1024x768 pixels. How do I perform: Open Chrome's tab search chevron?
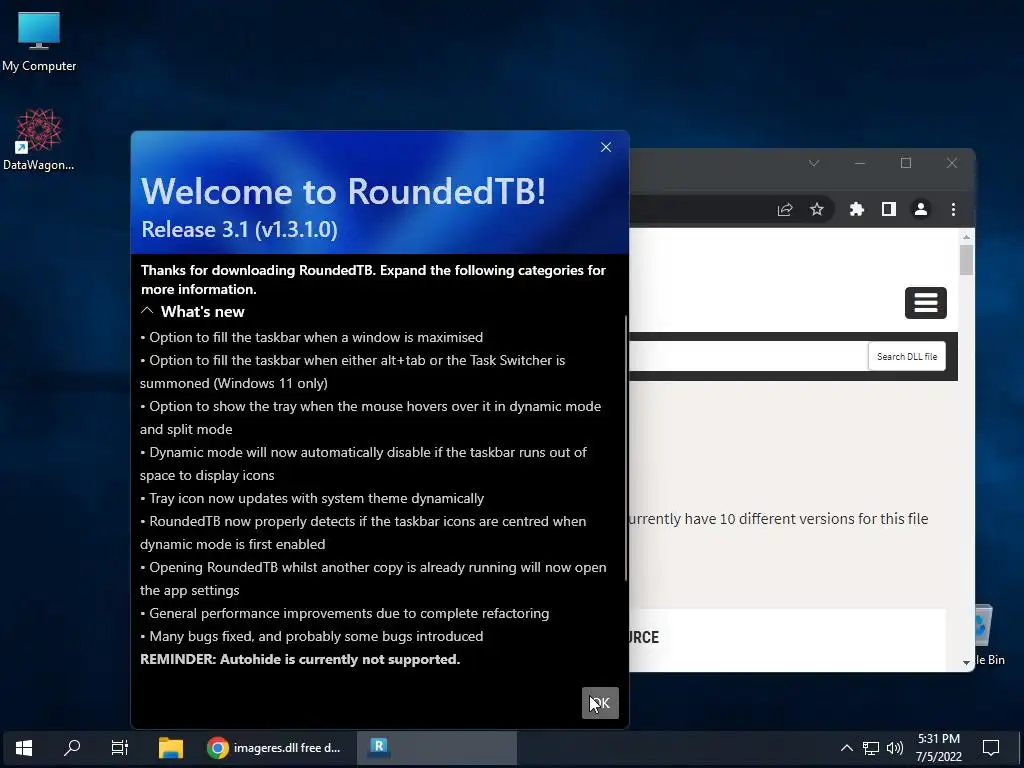814,163
